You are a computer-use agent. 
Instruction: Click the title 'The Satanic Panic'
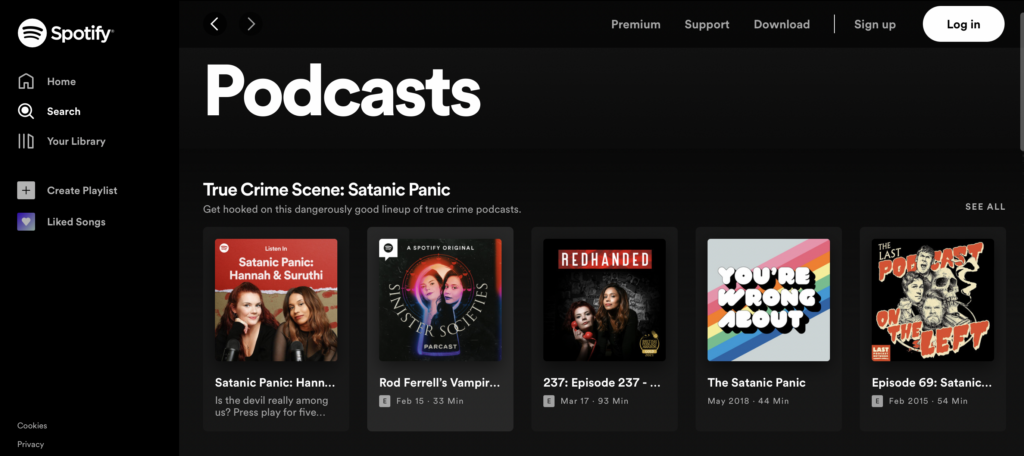coord(757,383)
